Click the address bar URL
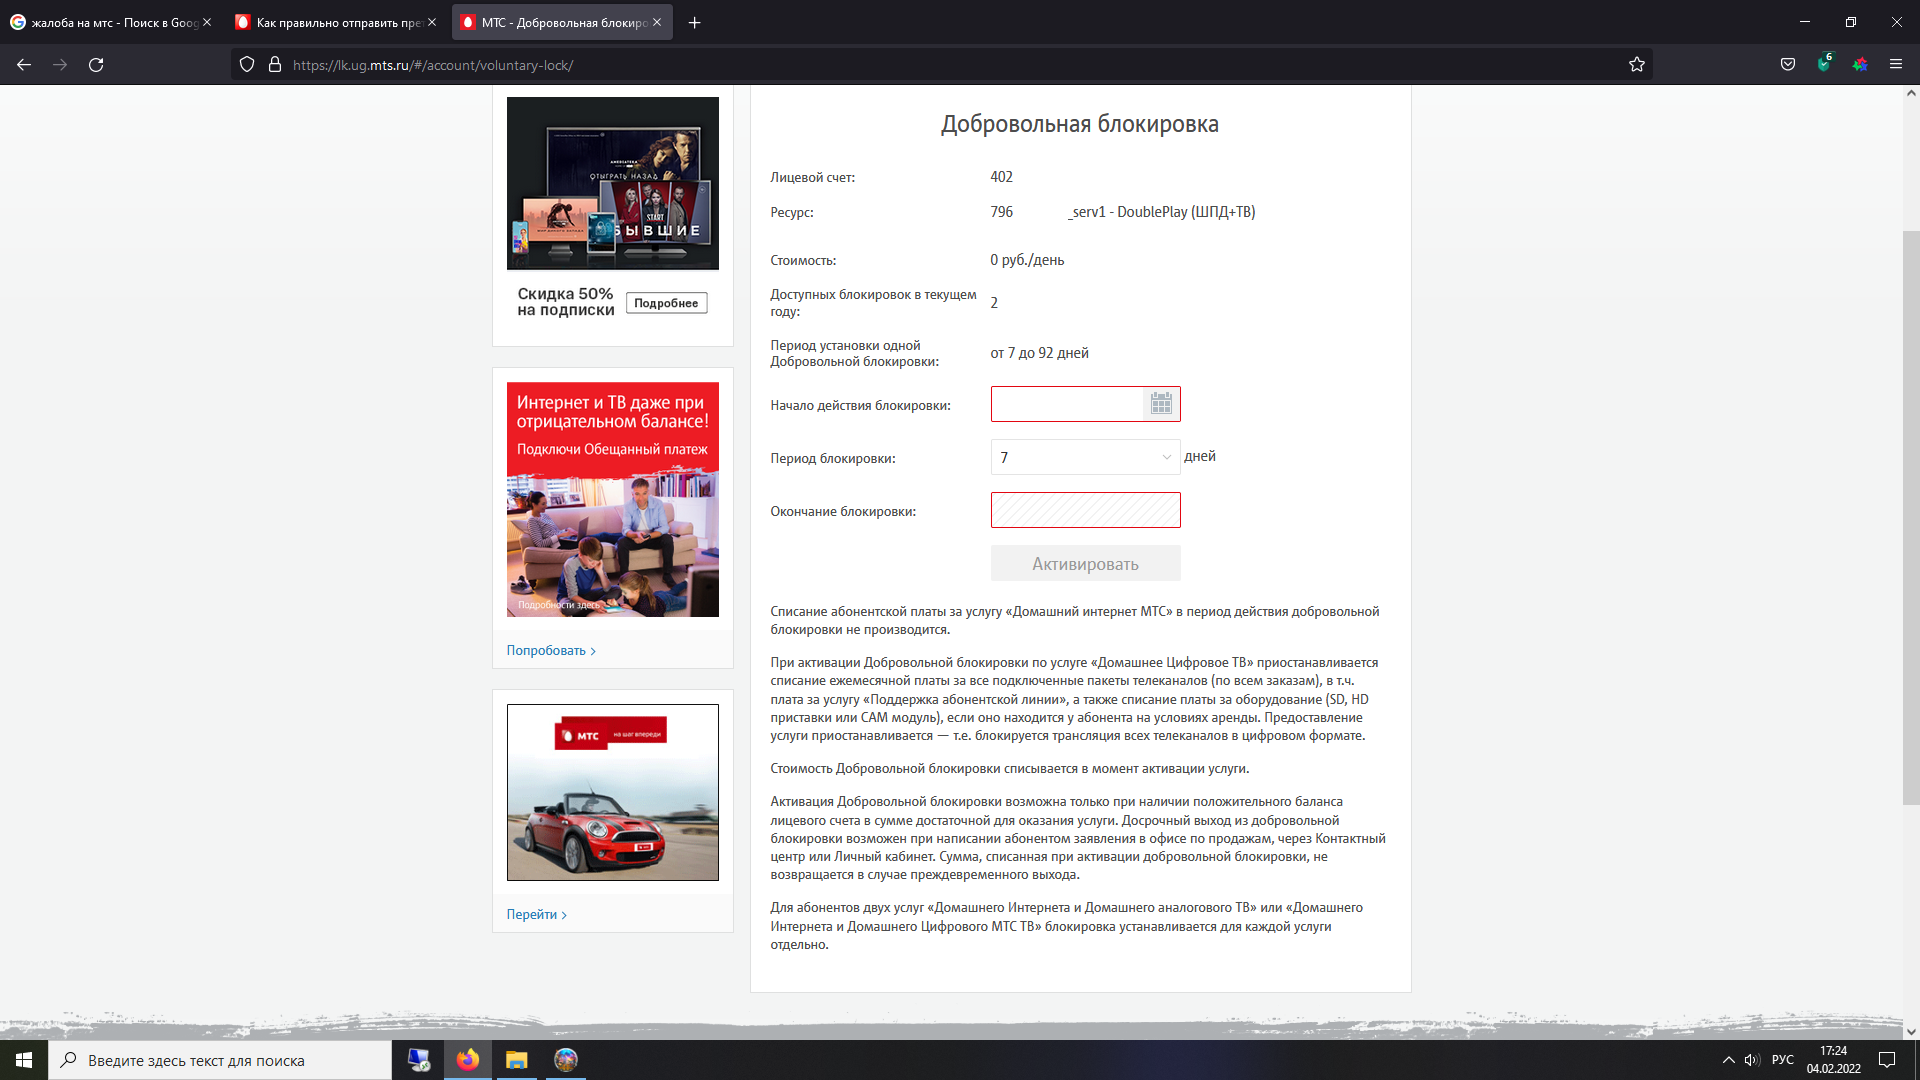The height and width of the screenshot is (1080, 1920). coord(433,65)
